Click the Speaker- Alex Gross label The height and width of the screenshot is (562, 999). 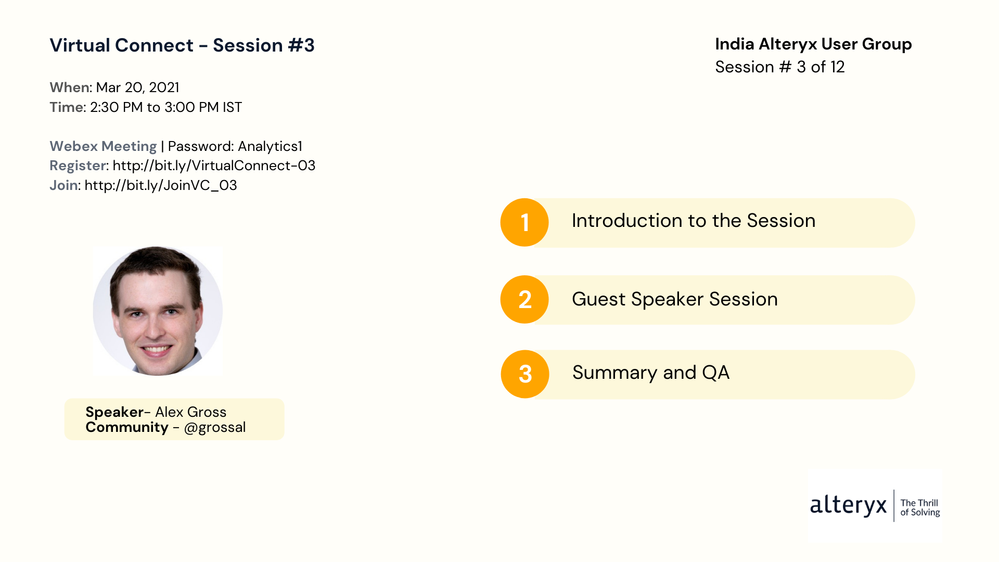(156, 412)
